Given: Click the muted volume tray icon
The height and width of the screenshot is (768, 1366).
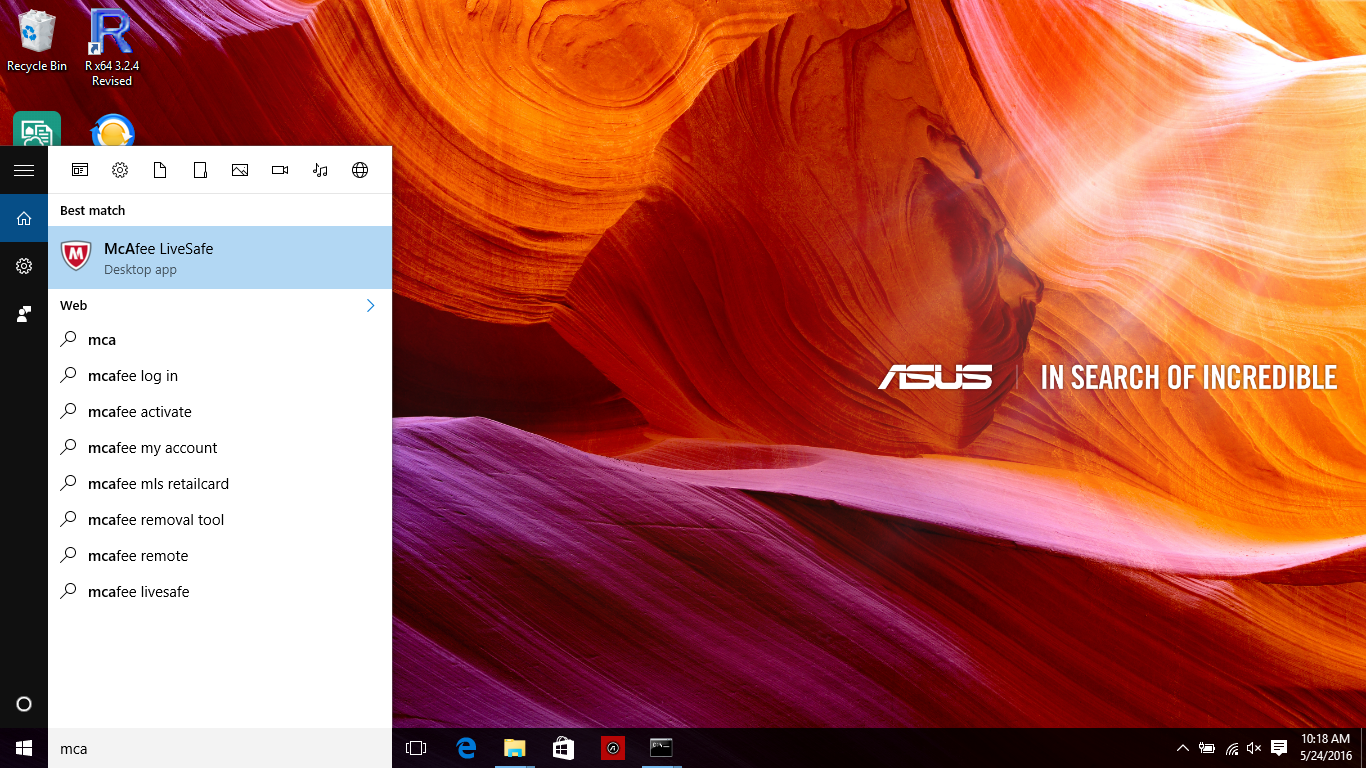Looking at the screenshot, I should pos(1255,748).
